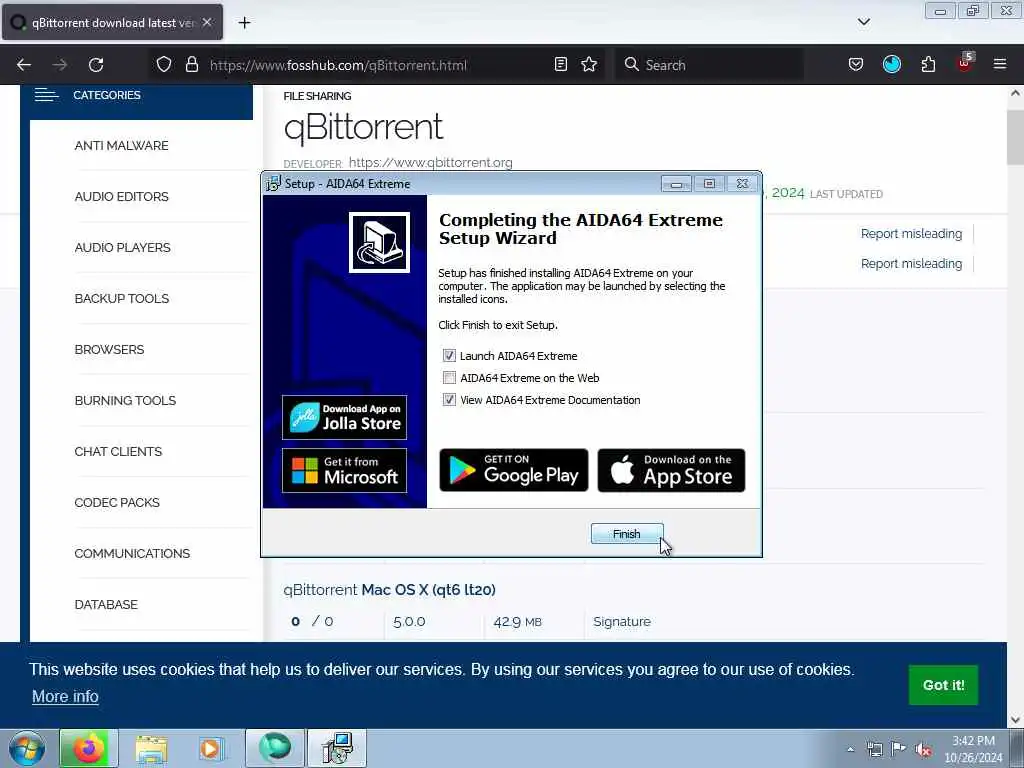
Task: Click the Signature link for Mac OS X
Action: pos(622,622)
